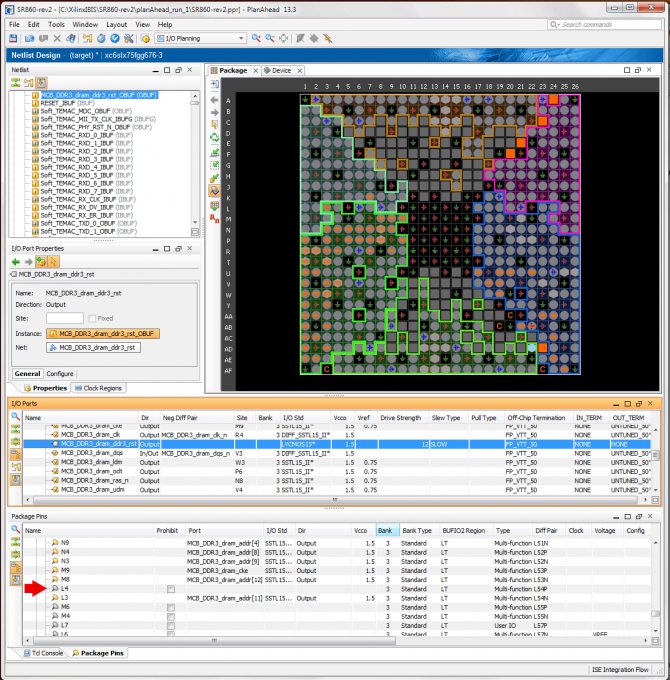Close the Package tab
Viewport: 670px width, 680px height.
pyautogui.click(x=255, y=71)
